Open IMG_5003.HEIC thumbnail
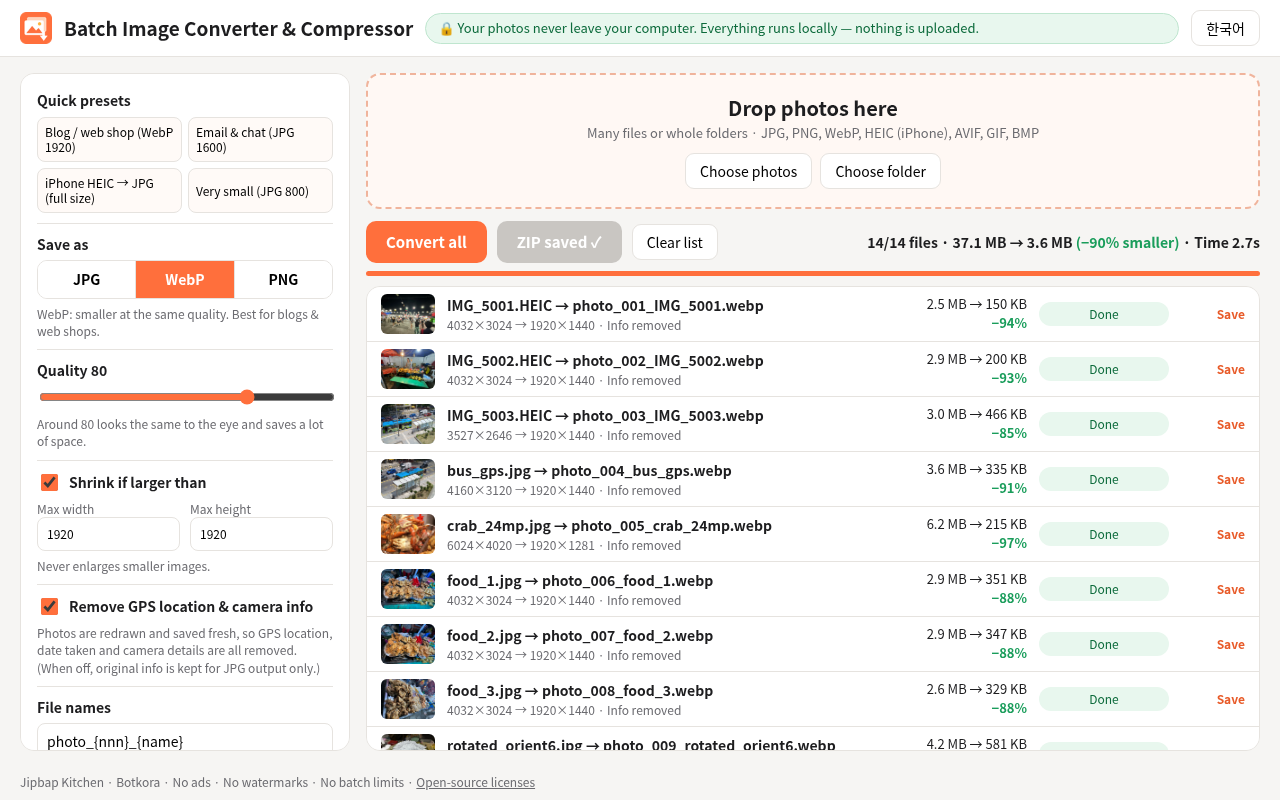1280x800 pixels. coord(408,424)
